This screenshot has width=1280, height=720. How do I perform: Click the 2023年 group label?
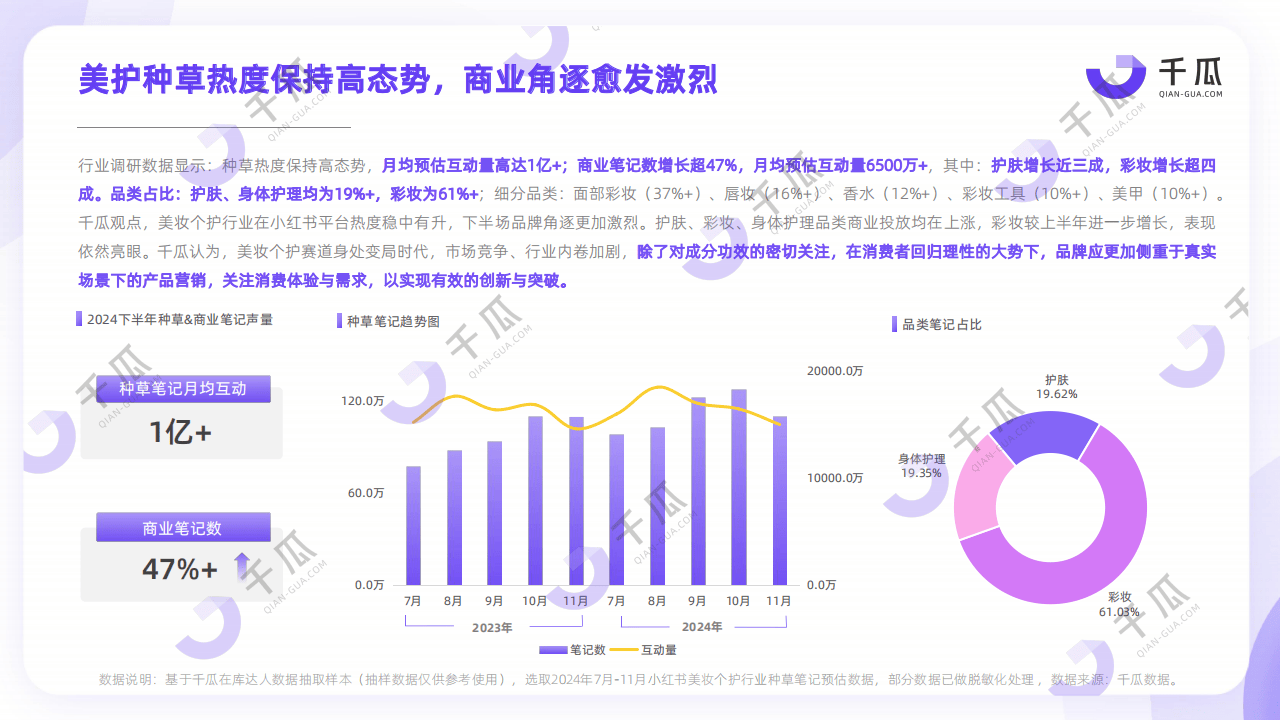point(492,628)
